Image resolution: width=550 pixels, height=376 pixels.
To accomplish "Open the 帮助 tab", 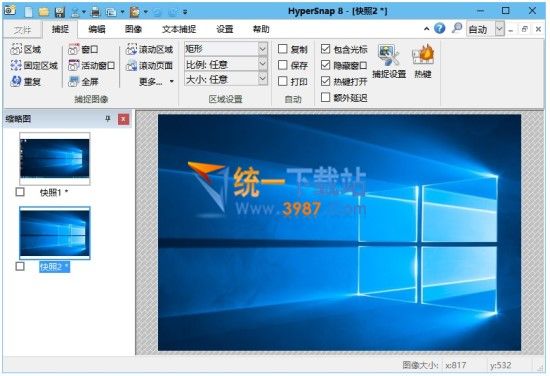I will pyautogui.click(x=261, y=29).
